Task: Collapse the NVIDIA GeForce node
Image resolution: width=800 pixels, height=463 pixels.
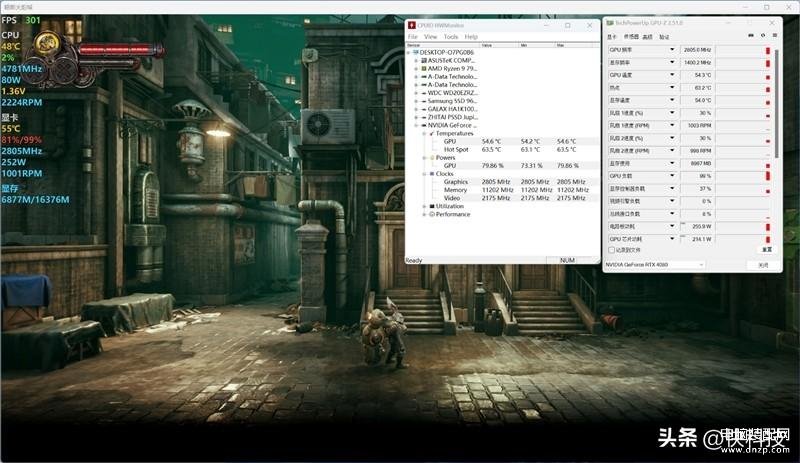Action: (416, 126)
